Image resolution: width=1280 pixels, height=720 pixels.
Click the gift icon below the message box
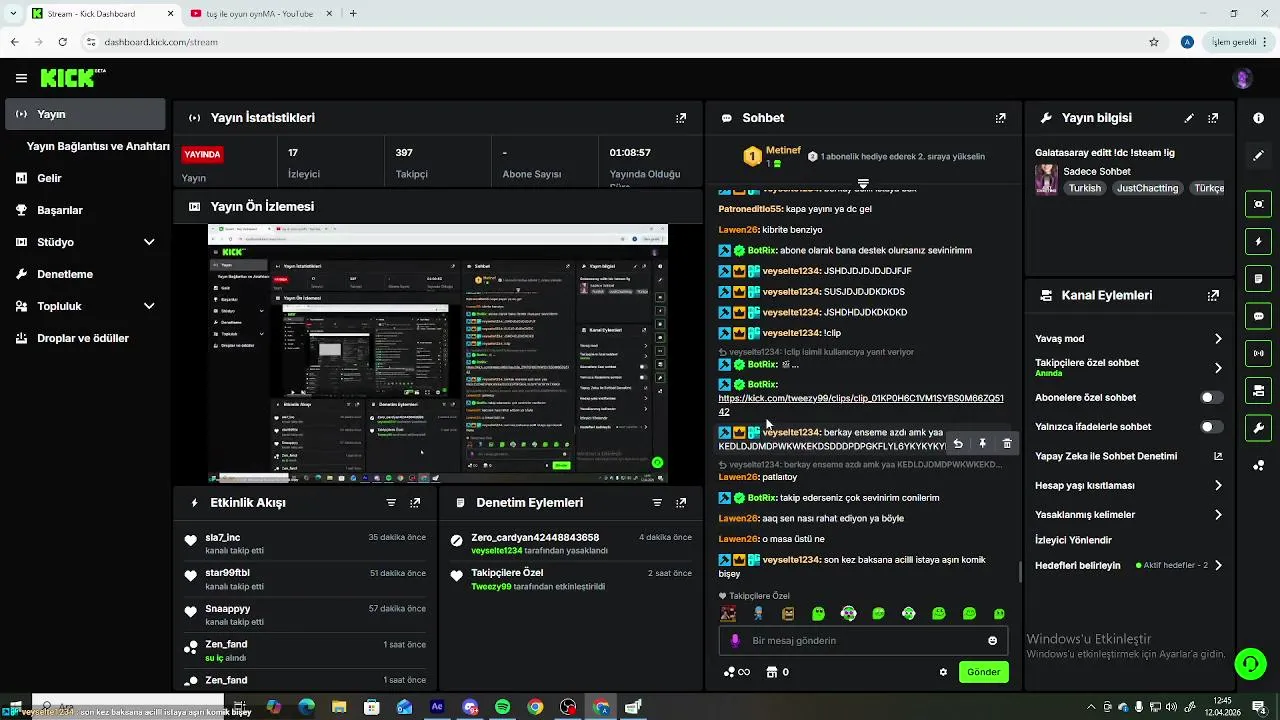tap(771, 672)
